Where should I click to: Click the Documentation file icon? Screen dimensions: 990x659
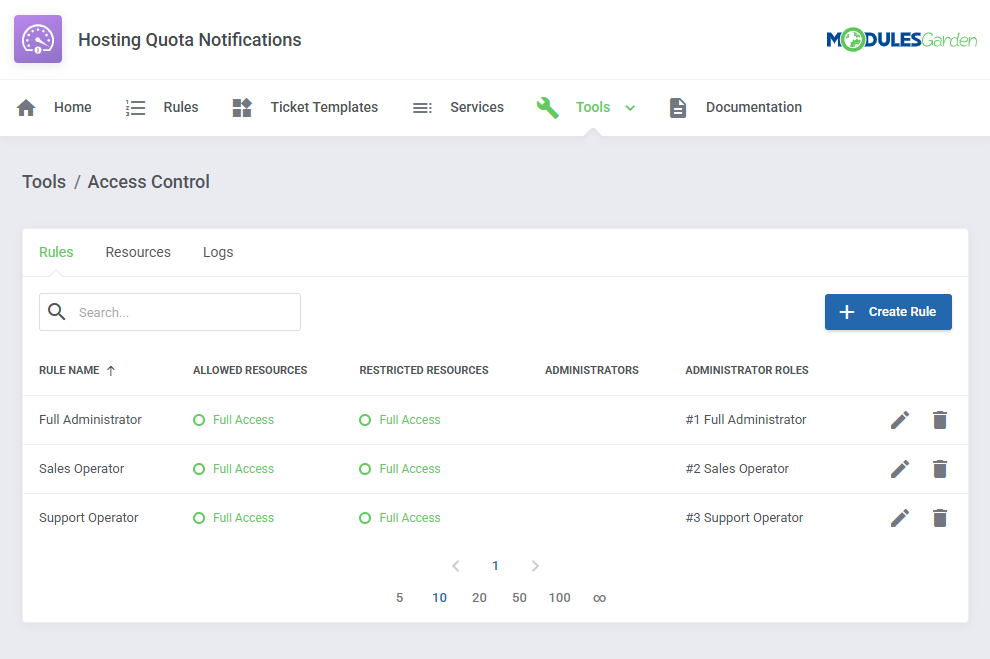pyautogui.click(x=677, y=108)
